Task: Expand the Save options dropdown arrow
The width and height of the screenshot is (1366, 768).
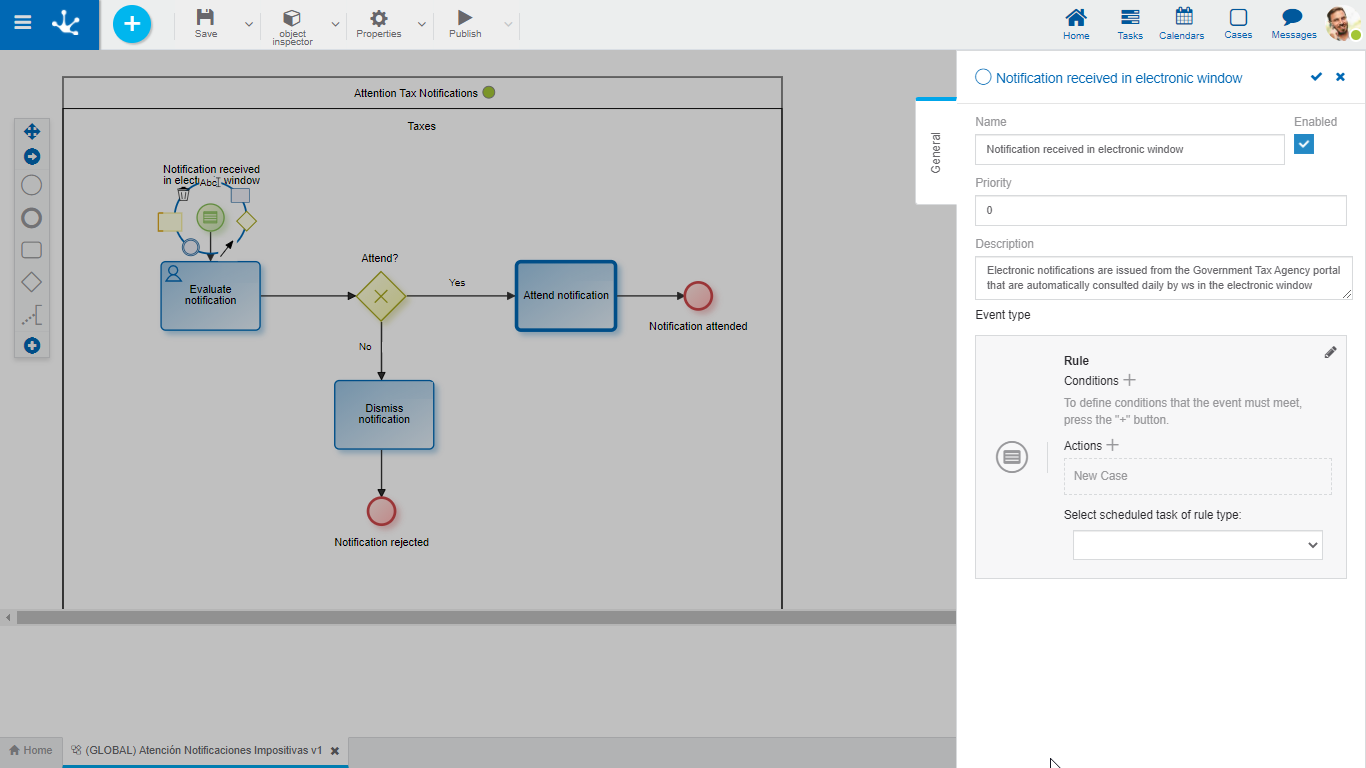Action: tap(249, 24)
